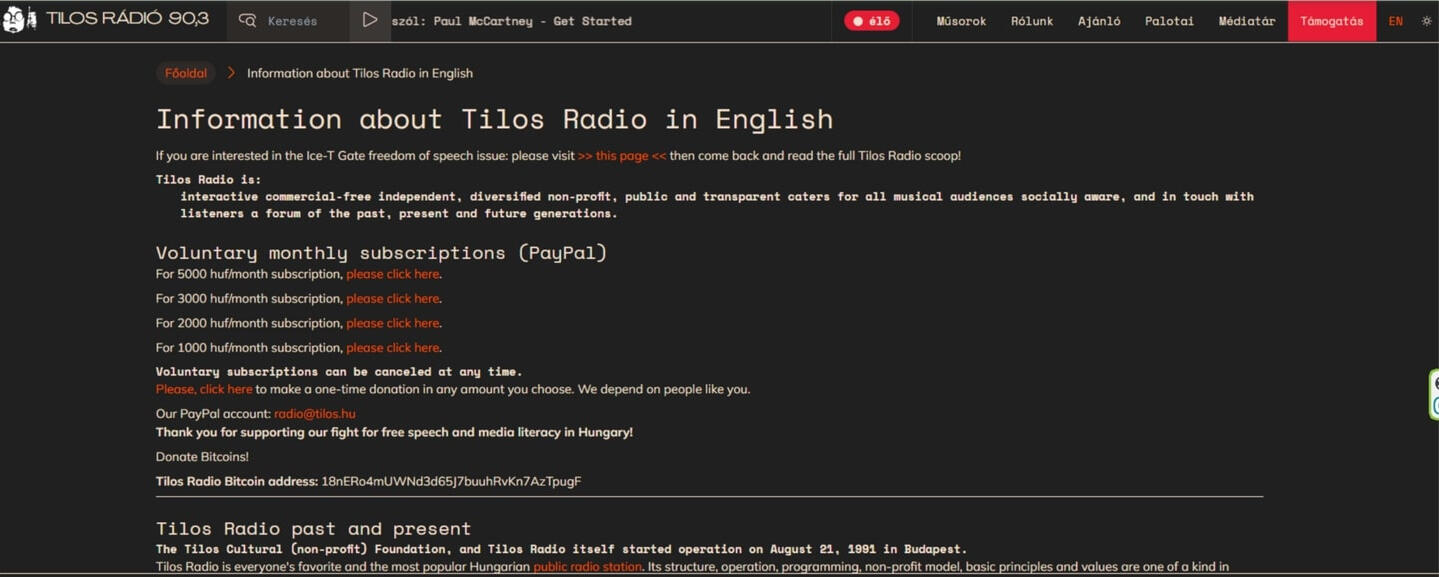Screen dimensions: 1439x577
Task: Click the Palotai navigation item
Action: [1168, 20]
